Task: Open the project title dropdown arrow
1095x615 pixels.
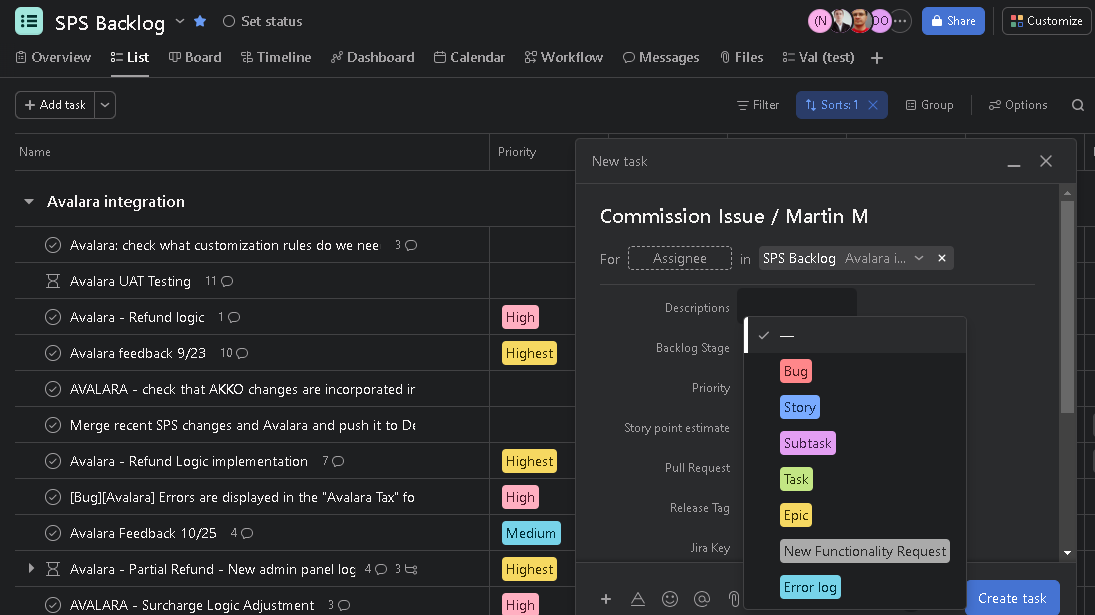Action: click(179, 21)
